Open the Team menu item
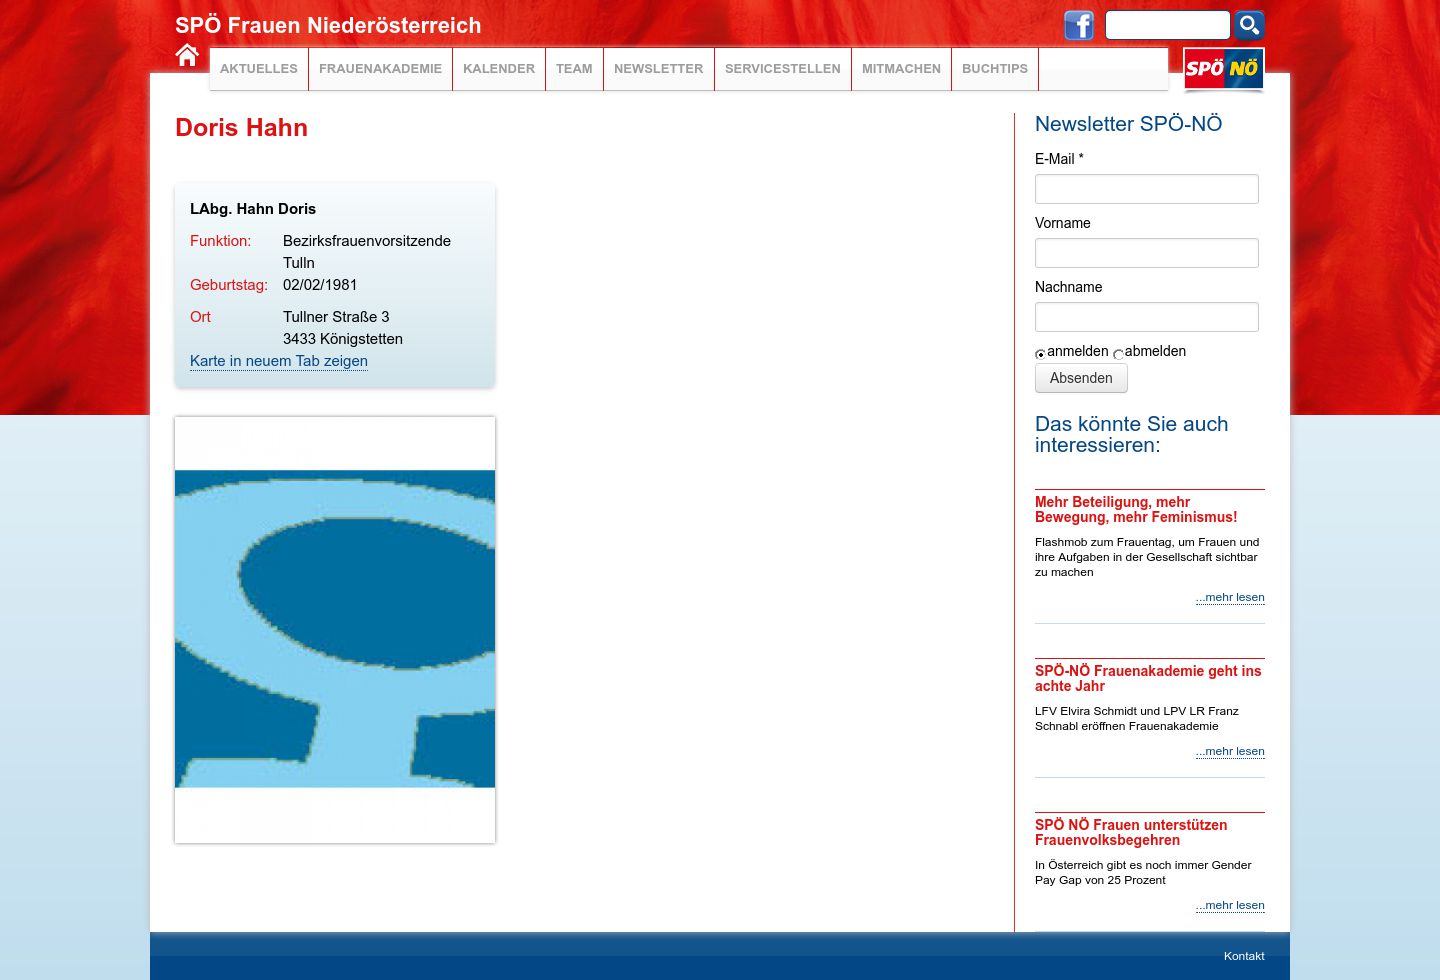Image resolution: width=1440 pixels, height=980 pixels. pos(574,69)
